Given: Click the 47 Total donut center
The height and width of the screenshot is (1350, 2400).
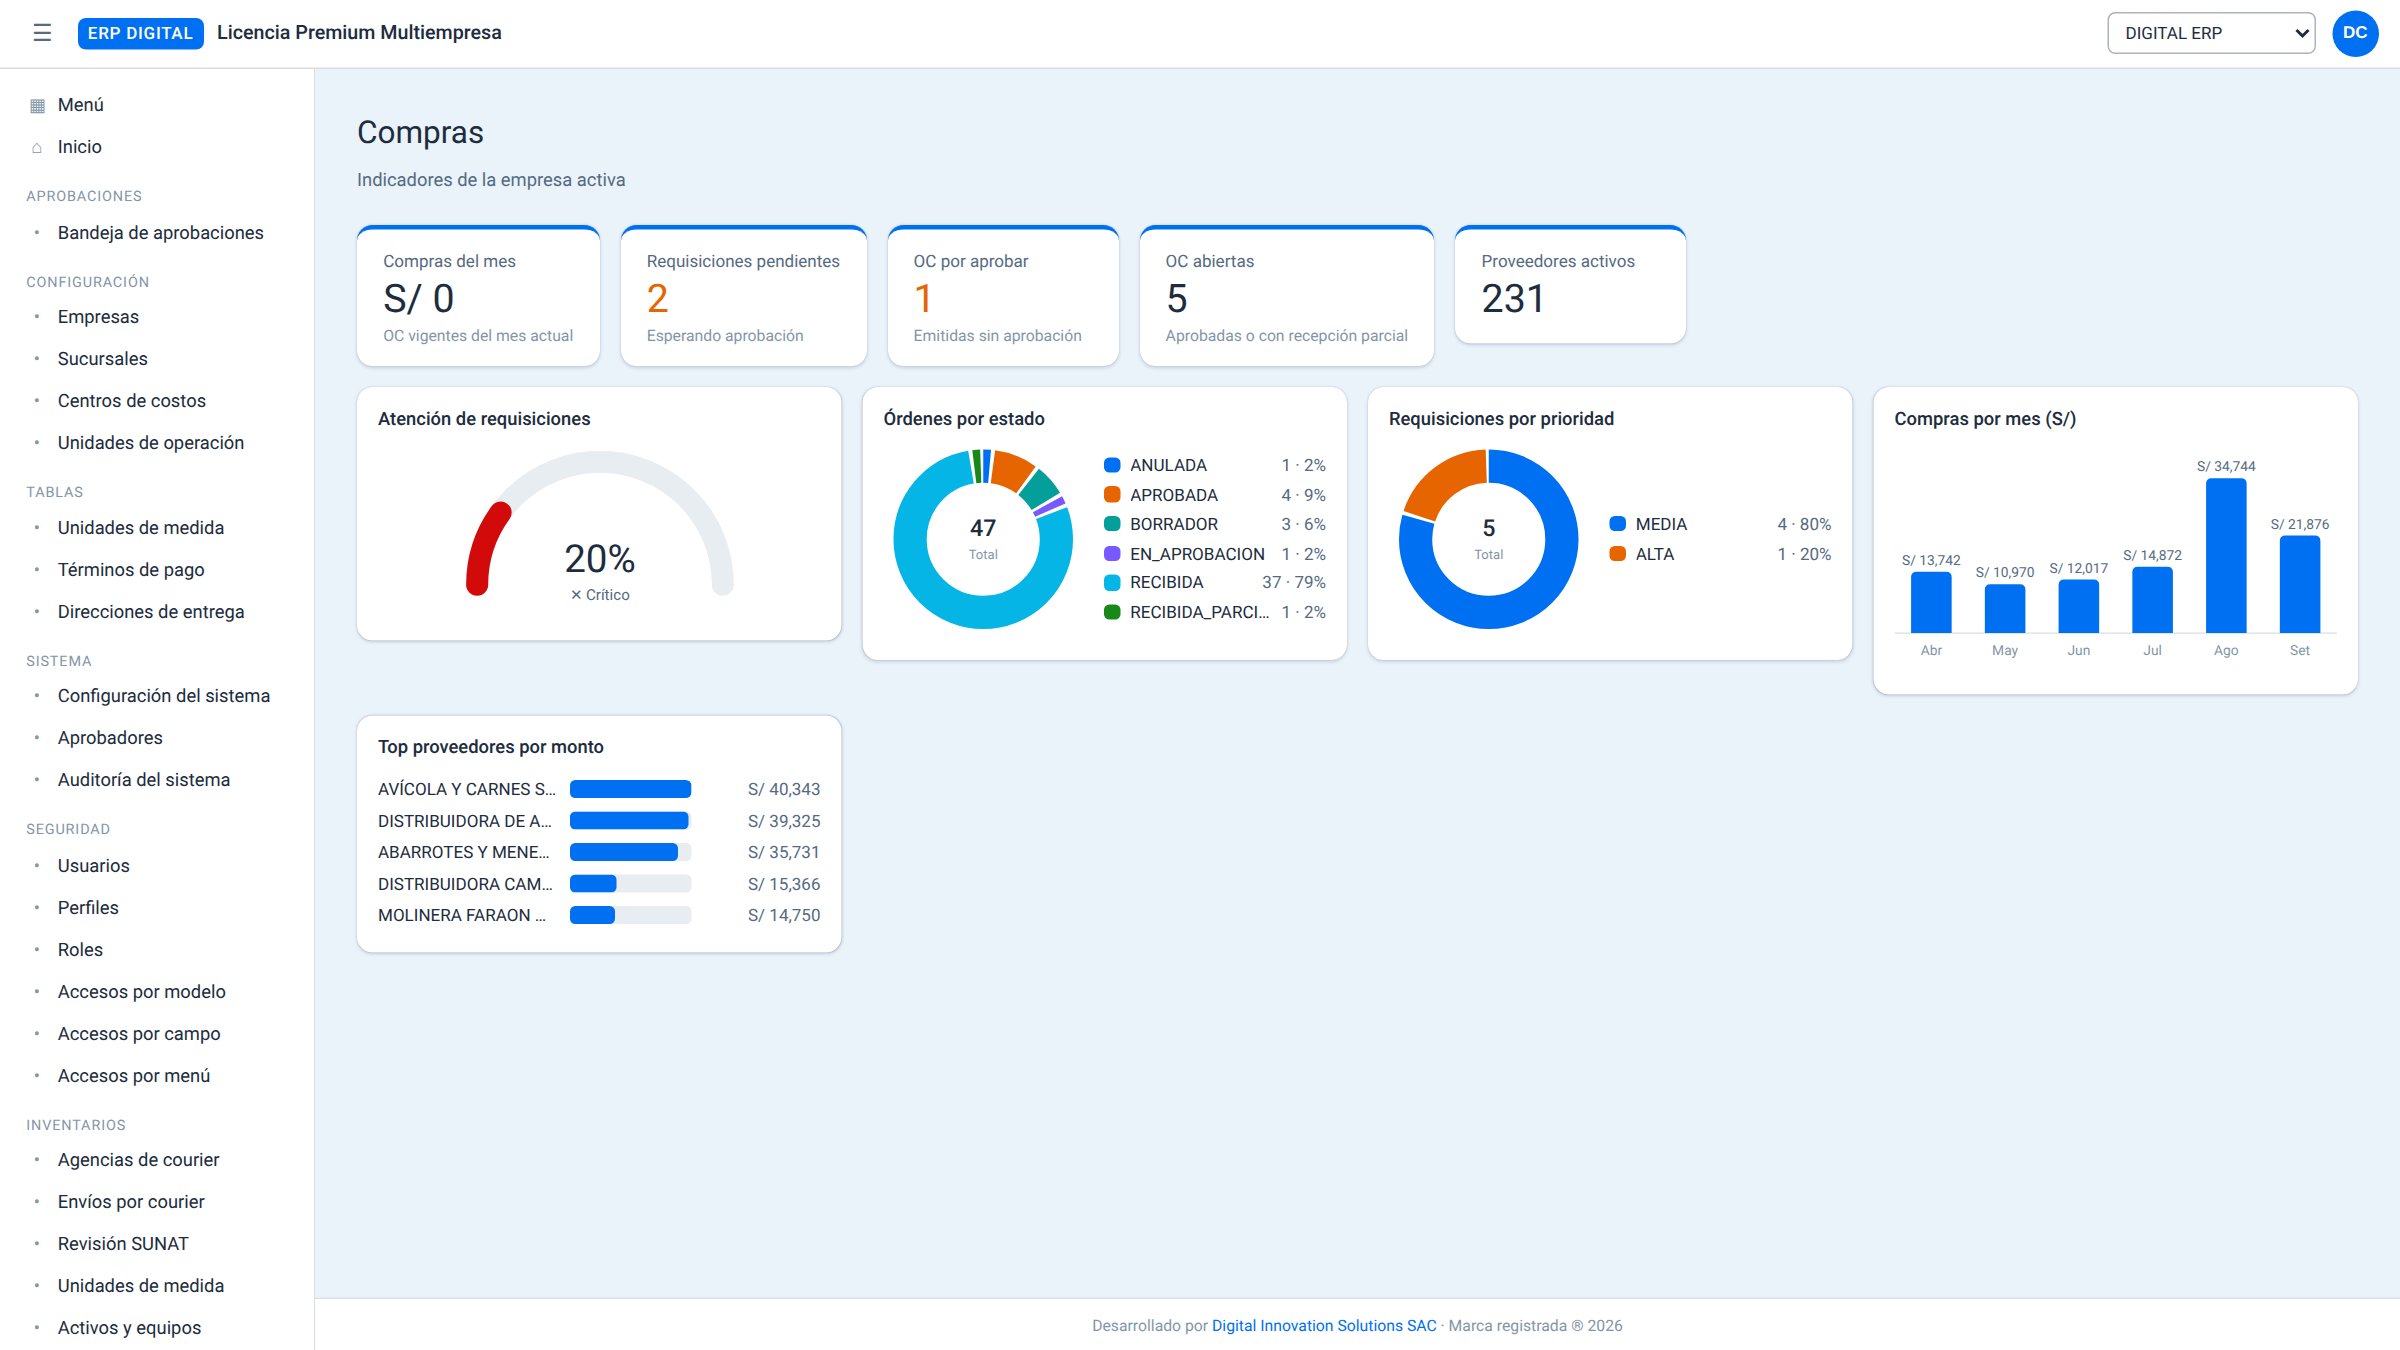Looking at the screenshot, I should (x=983, y=538).
